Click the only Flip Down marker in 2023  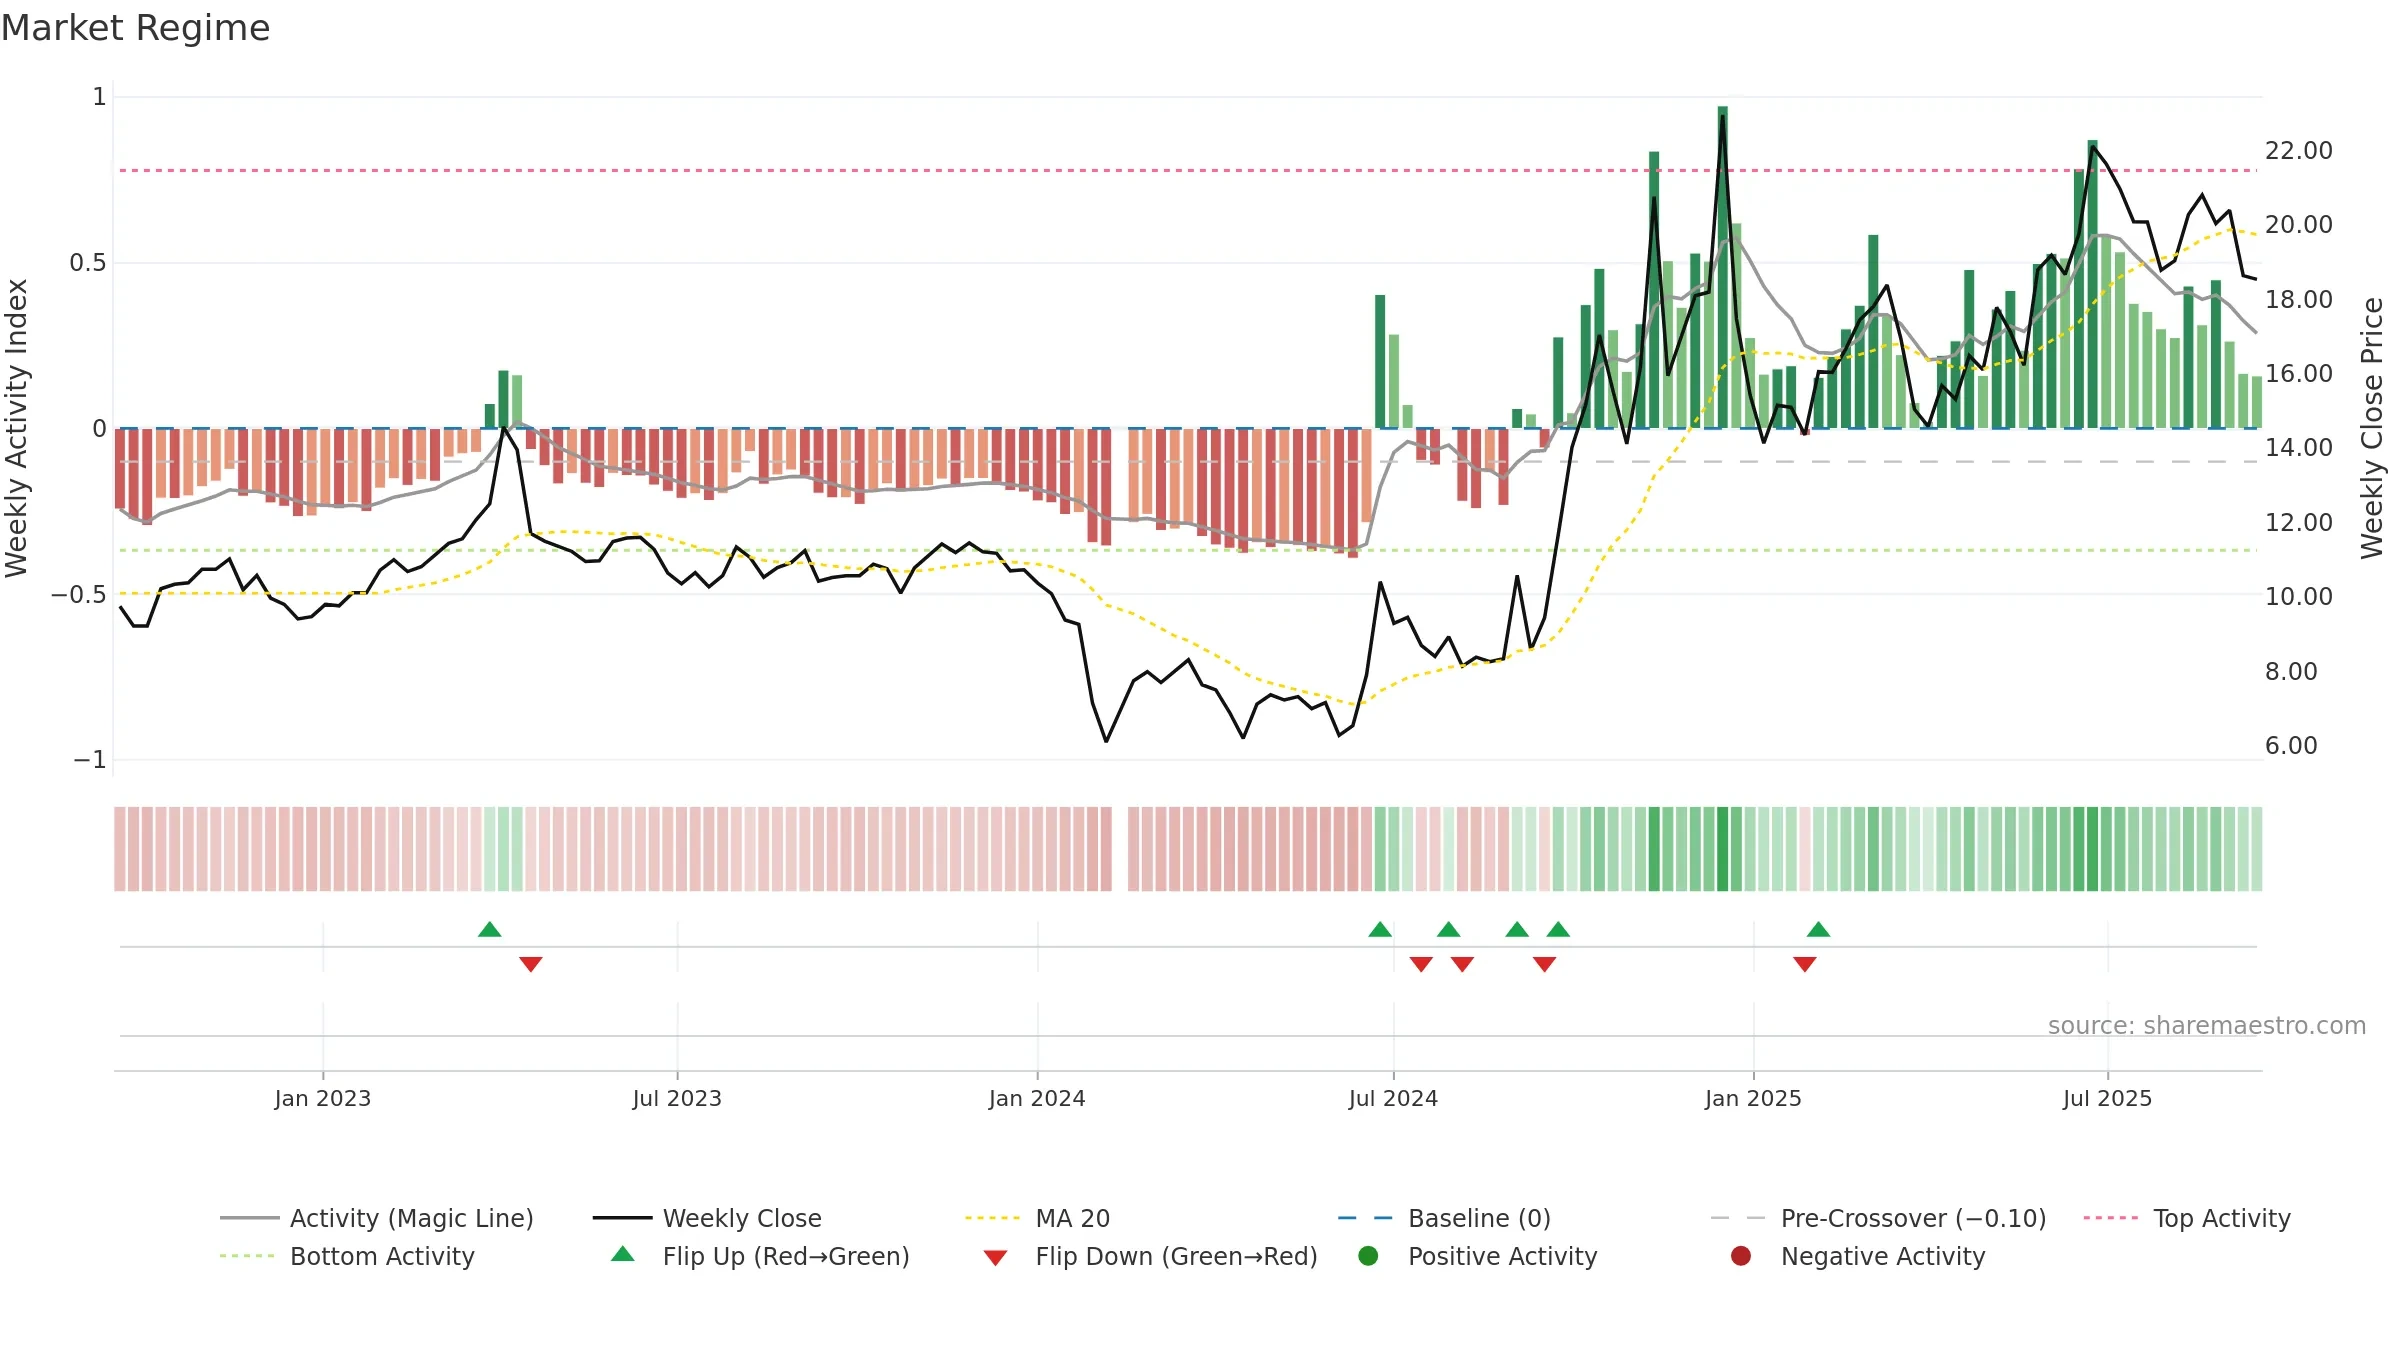(x=531, y=964)
